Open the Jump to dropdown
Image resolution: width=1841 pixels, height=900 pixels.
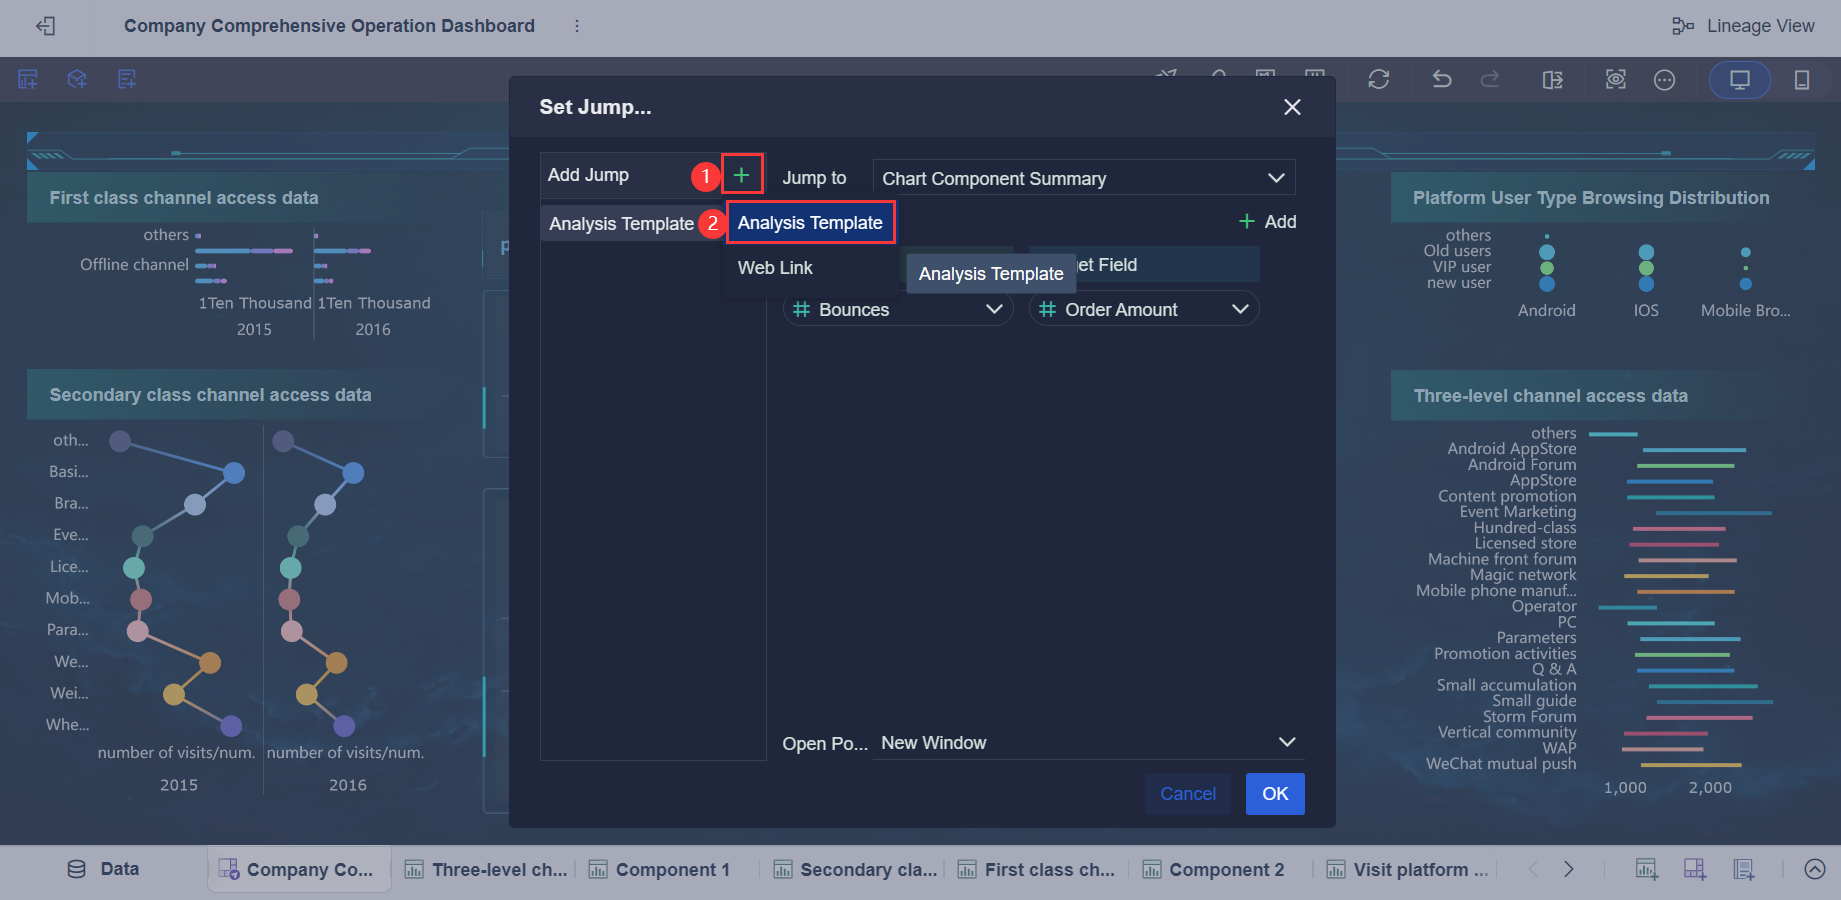[x=1083, y=177]
